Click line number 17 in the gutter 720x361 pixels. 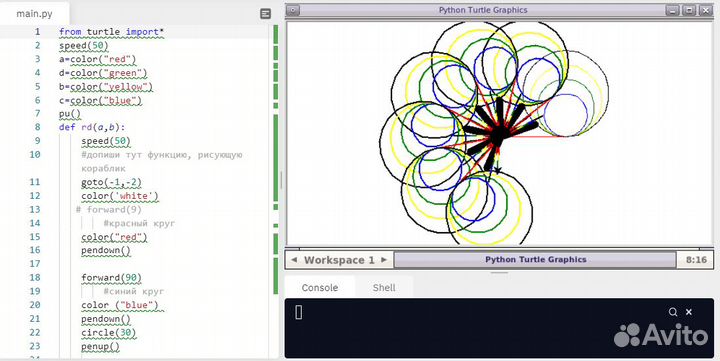point(35,264)
